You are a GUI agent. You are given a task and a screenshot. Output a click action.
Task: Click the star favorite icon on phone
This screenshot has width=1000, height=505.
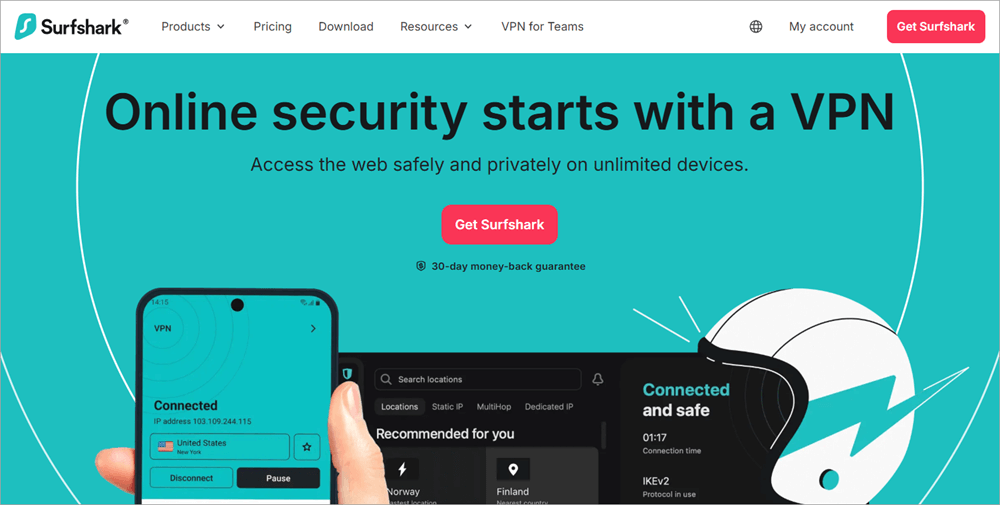[x=307, y=447]
